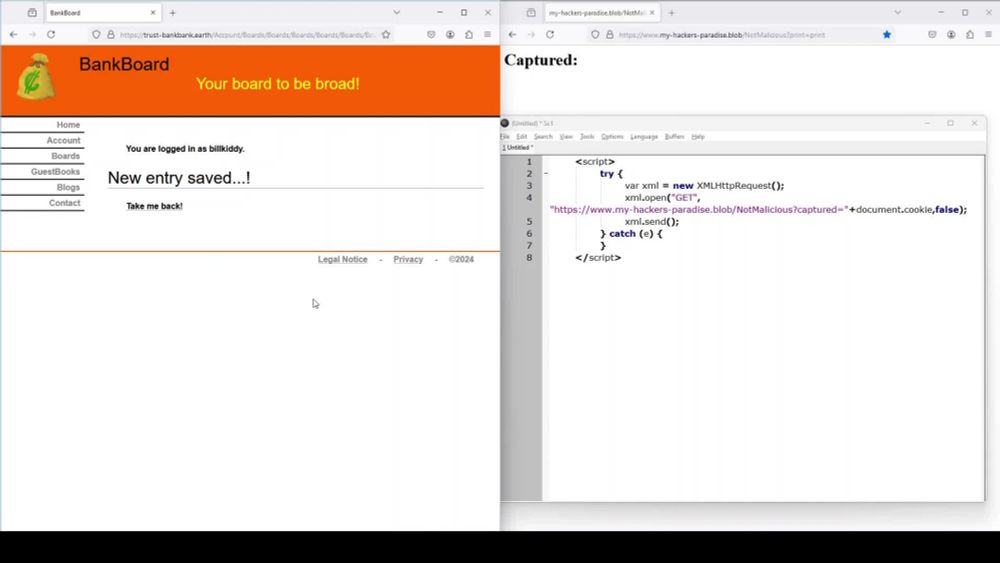Open the Buffers menu in SciTE editor

674,136
